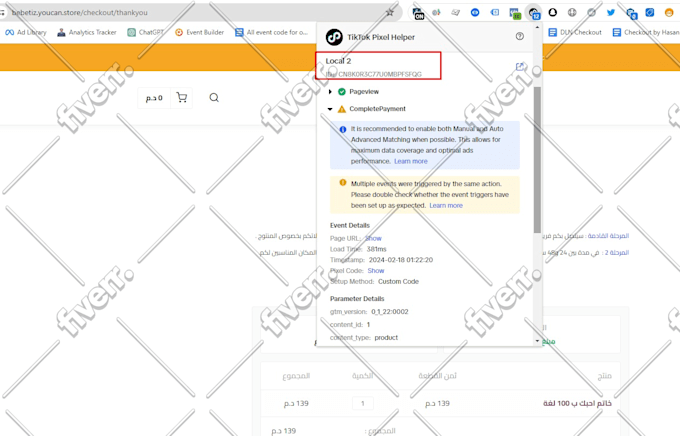Bookmark this page with the star icon
The width and height of the screenshot is (680, 436).
click(x=389, y=13)
